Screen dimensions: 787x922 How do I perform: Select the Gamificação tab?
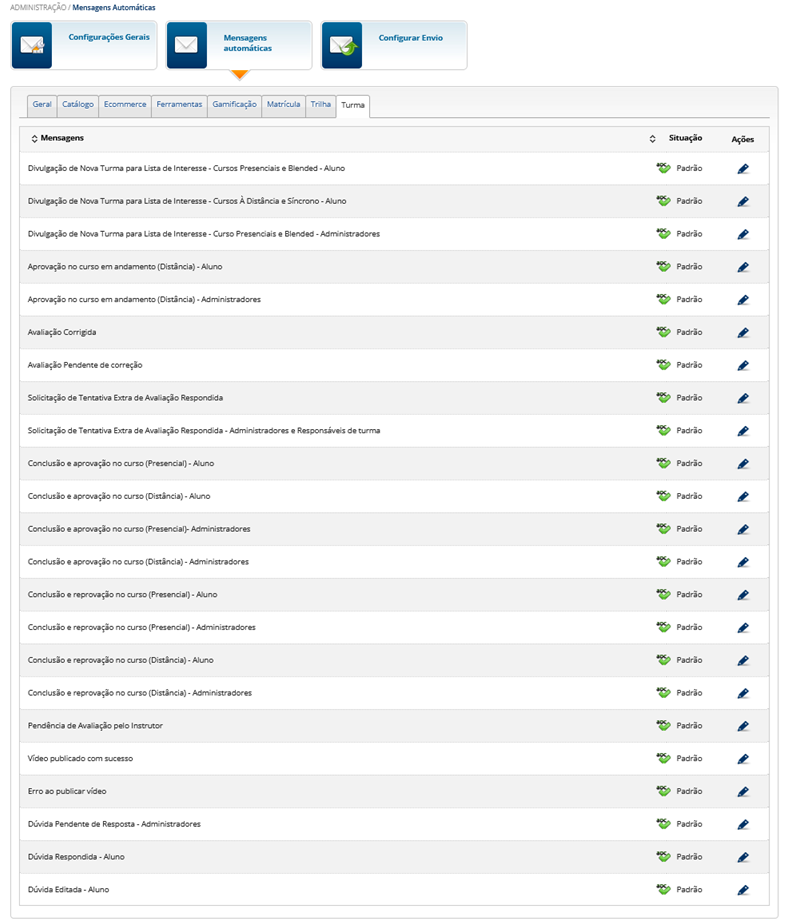(235, 104)
